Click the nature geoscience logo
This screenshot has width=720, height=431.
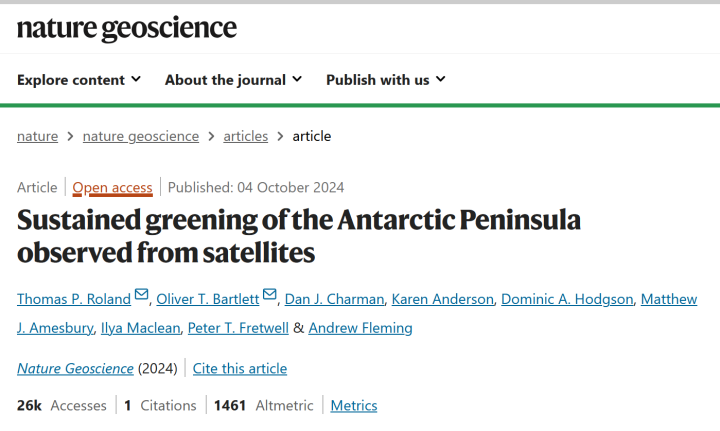tap(127, 28)
